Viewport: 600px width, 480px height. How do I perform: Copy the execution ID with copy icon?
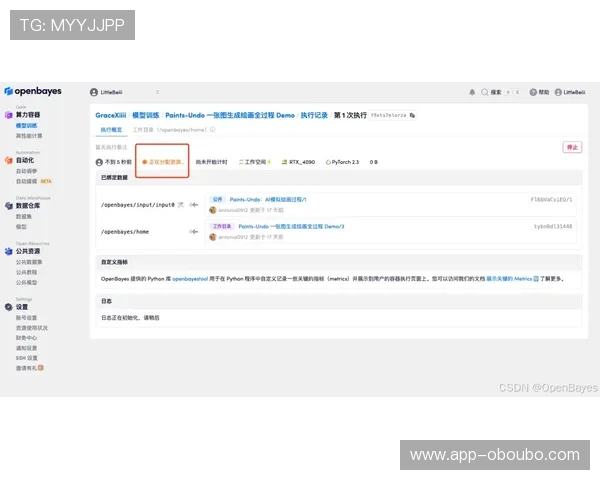point(412,115)
